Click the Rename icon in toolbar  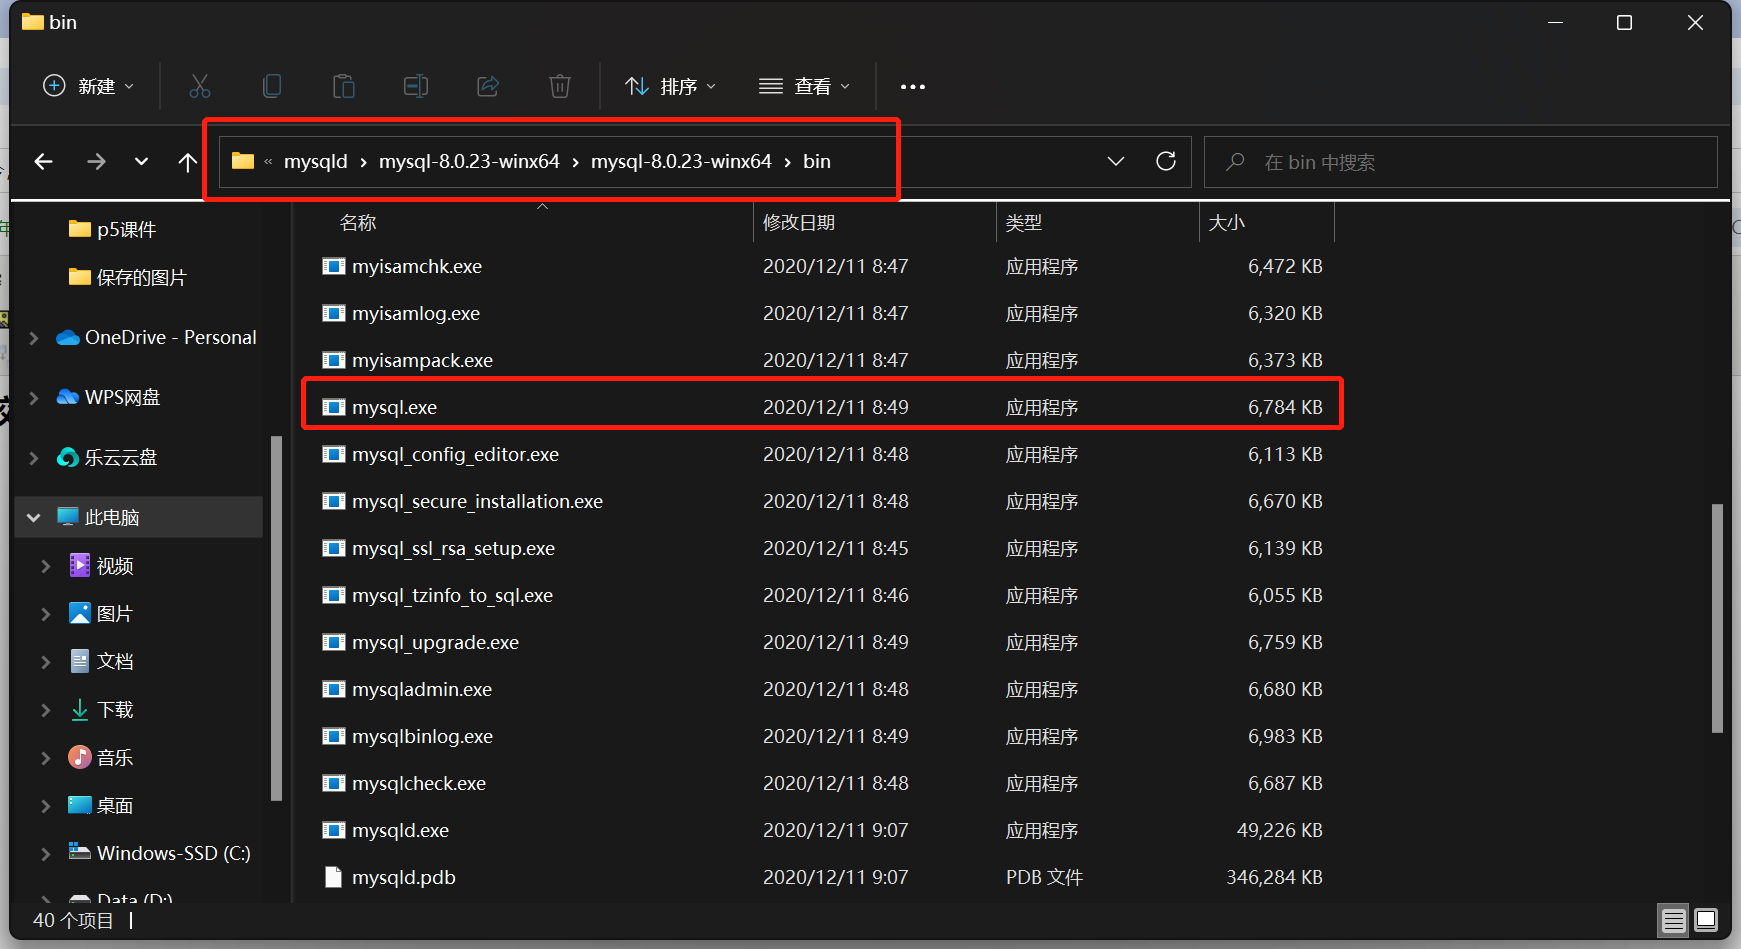tap(416, 87)
